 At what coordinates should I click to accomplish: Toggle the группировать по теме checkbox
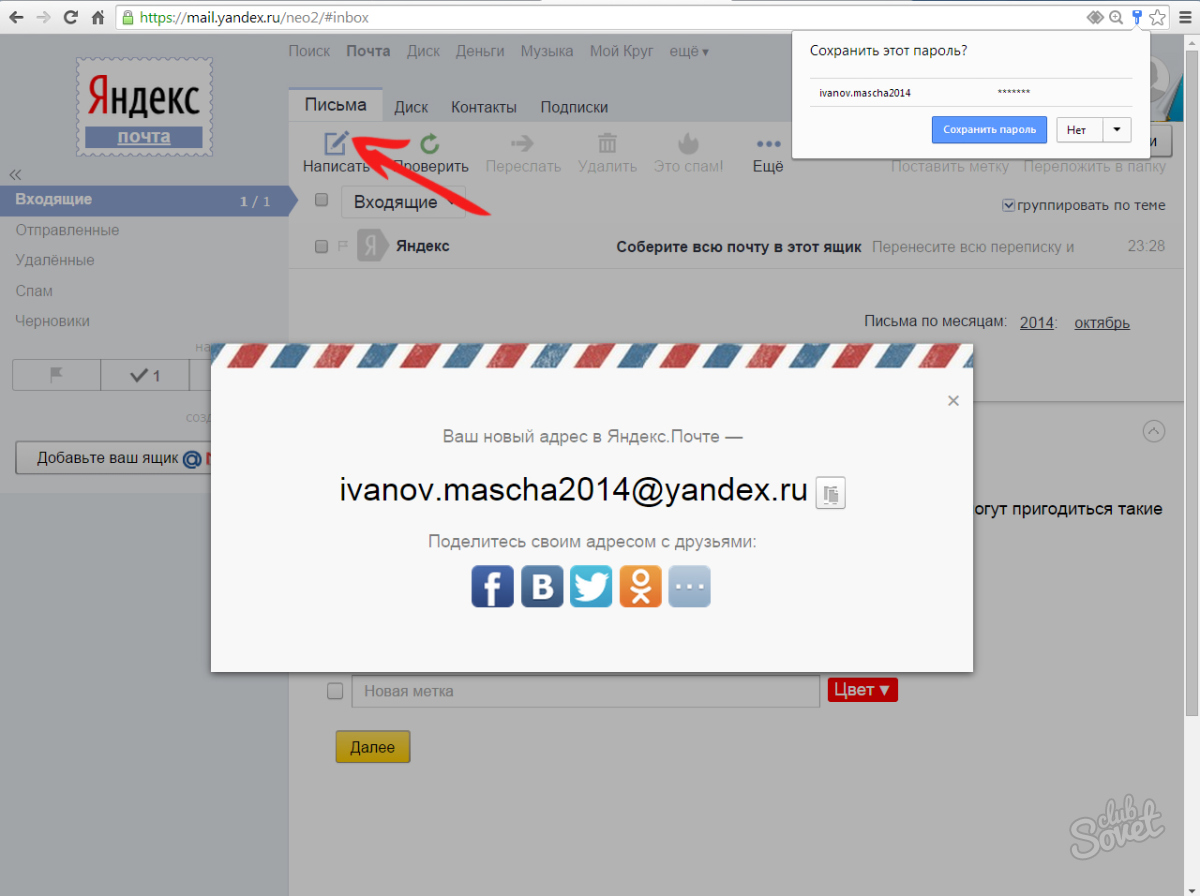click(1009, 205)
